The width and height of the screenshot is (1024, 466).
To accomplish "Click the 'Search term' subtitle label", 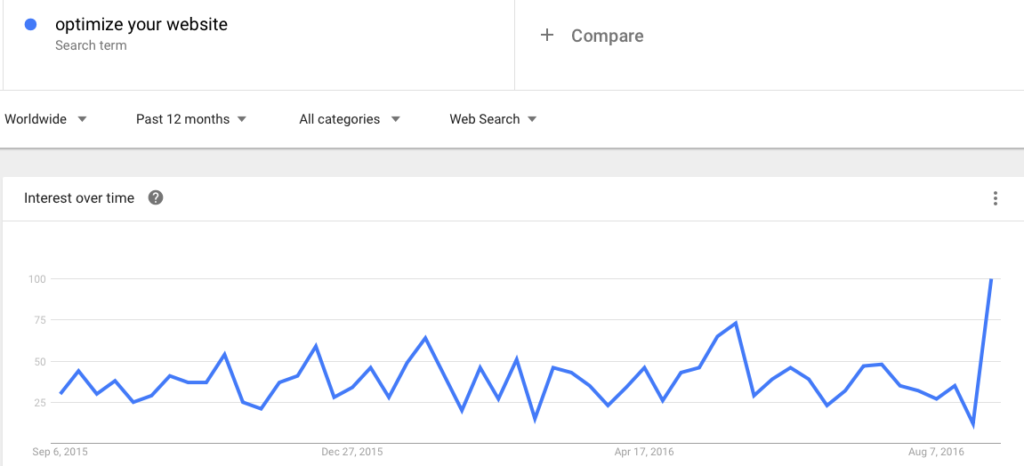I will [91, 46].
